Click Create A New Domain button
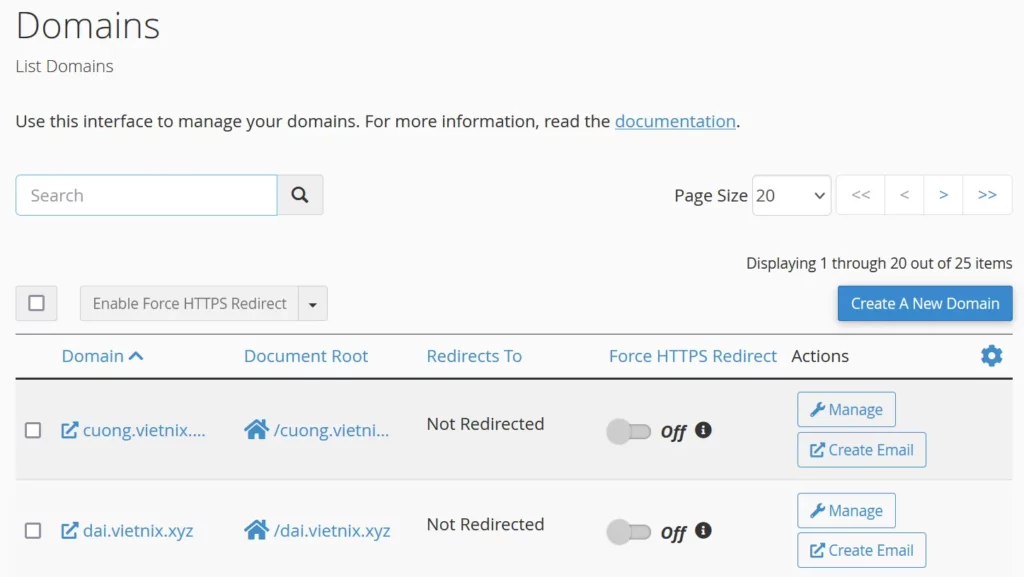This screenshot has width=1024, height=577. (x=924, y=303)
